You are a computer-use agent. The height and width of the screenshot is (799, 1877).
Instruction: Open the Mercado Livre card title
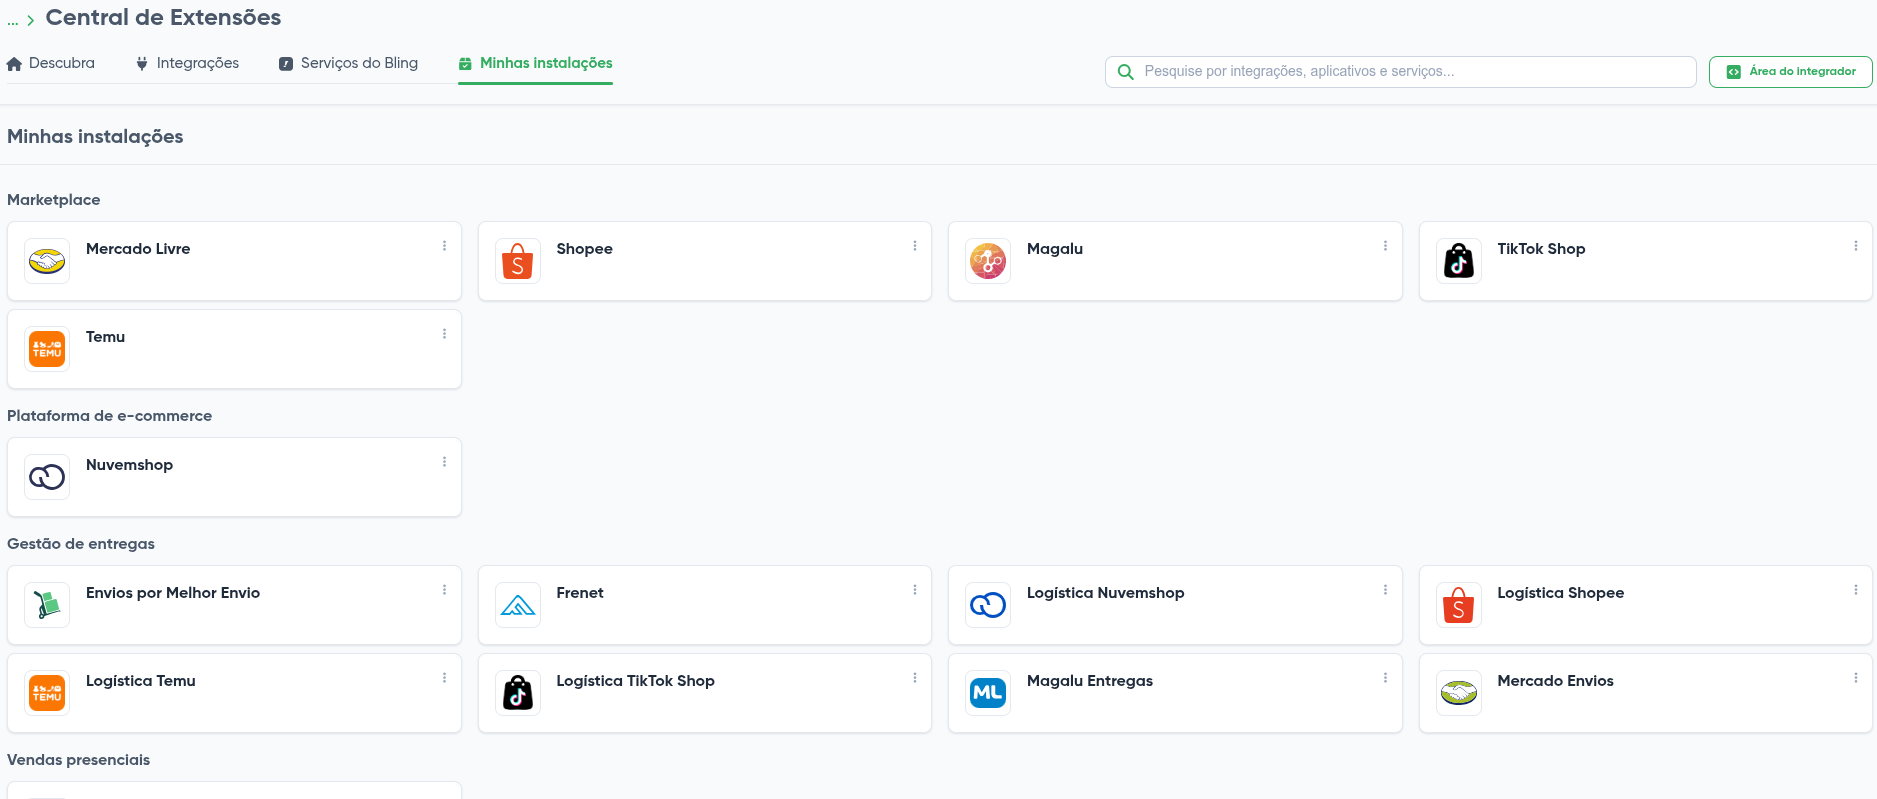[138, 249]
